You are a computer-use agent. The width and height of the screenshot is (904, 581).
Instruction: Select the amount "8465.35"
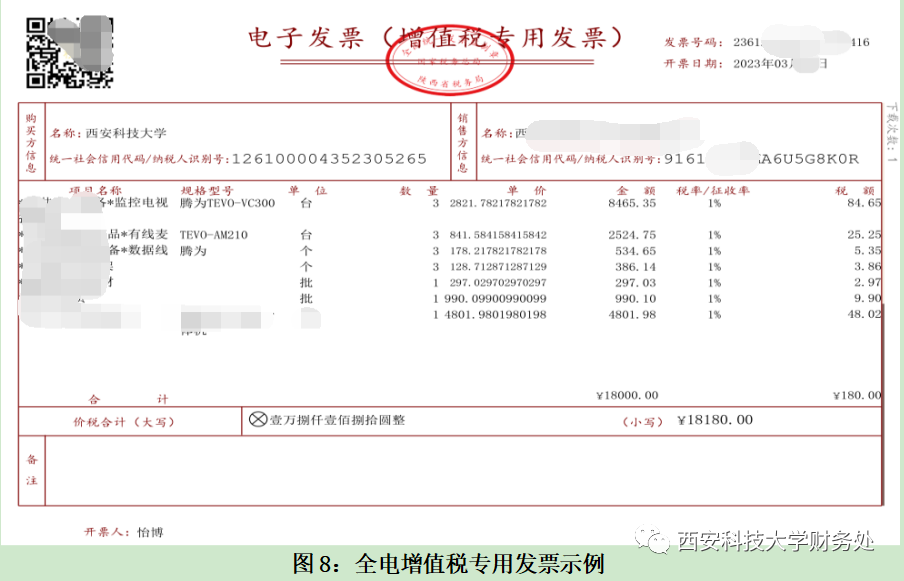(632, 203)
